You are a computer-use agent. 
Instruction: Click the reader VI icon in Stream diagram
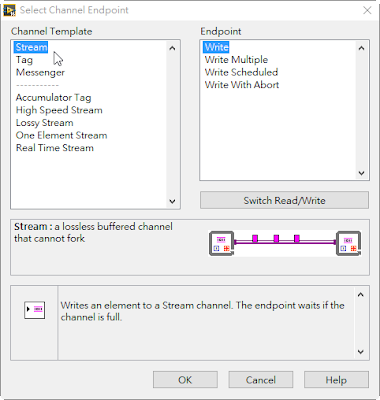point(349,244)
